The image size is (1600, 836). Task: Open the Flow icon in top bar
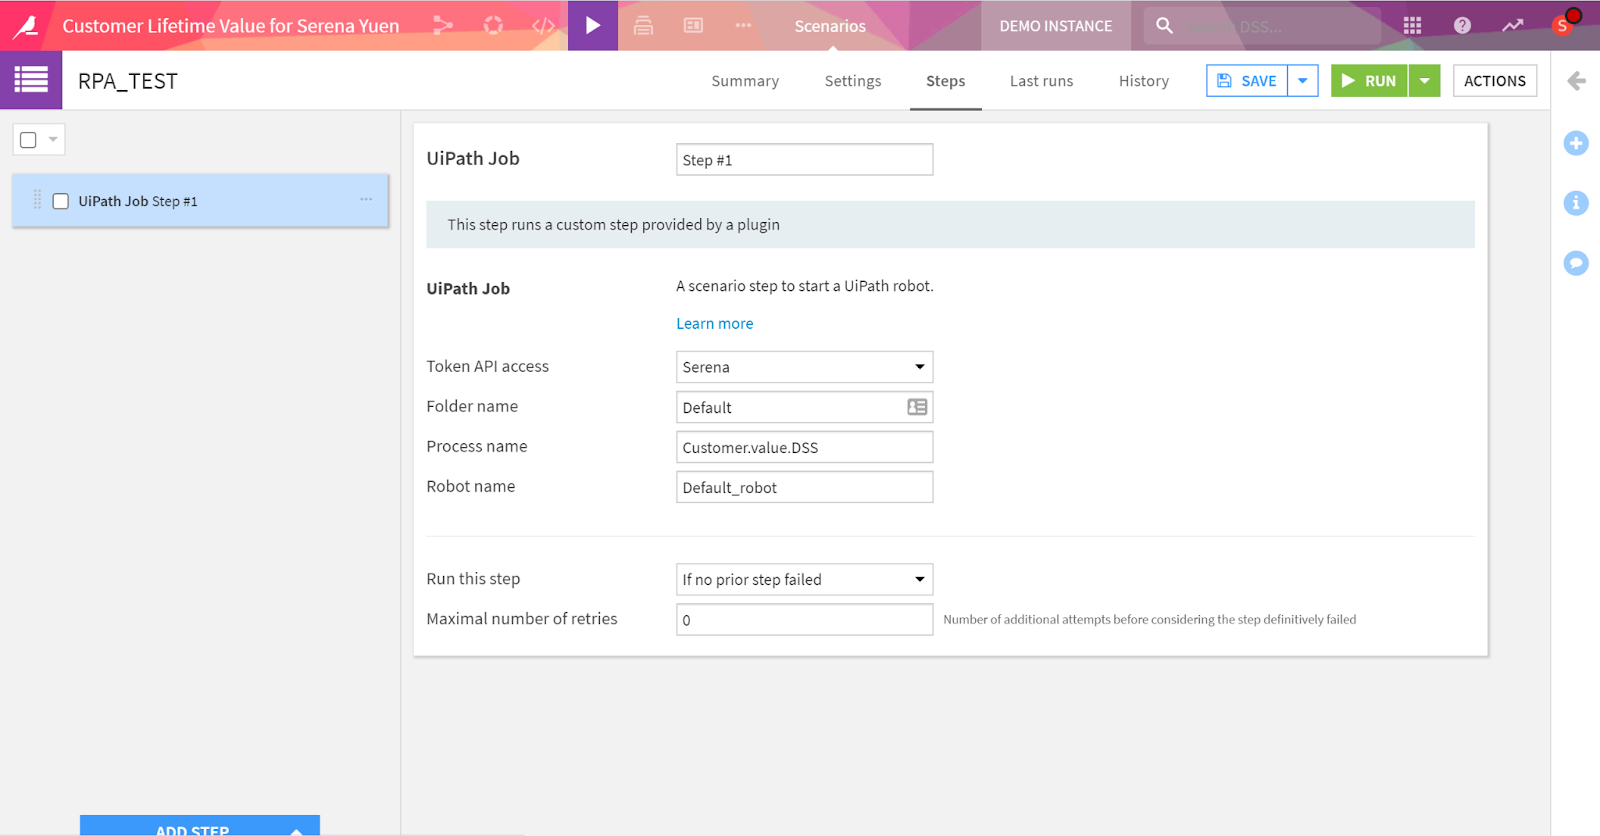point(443,26)
